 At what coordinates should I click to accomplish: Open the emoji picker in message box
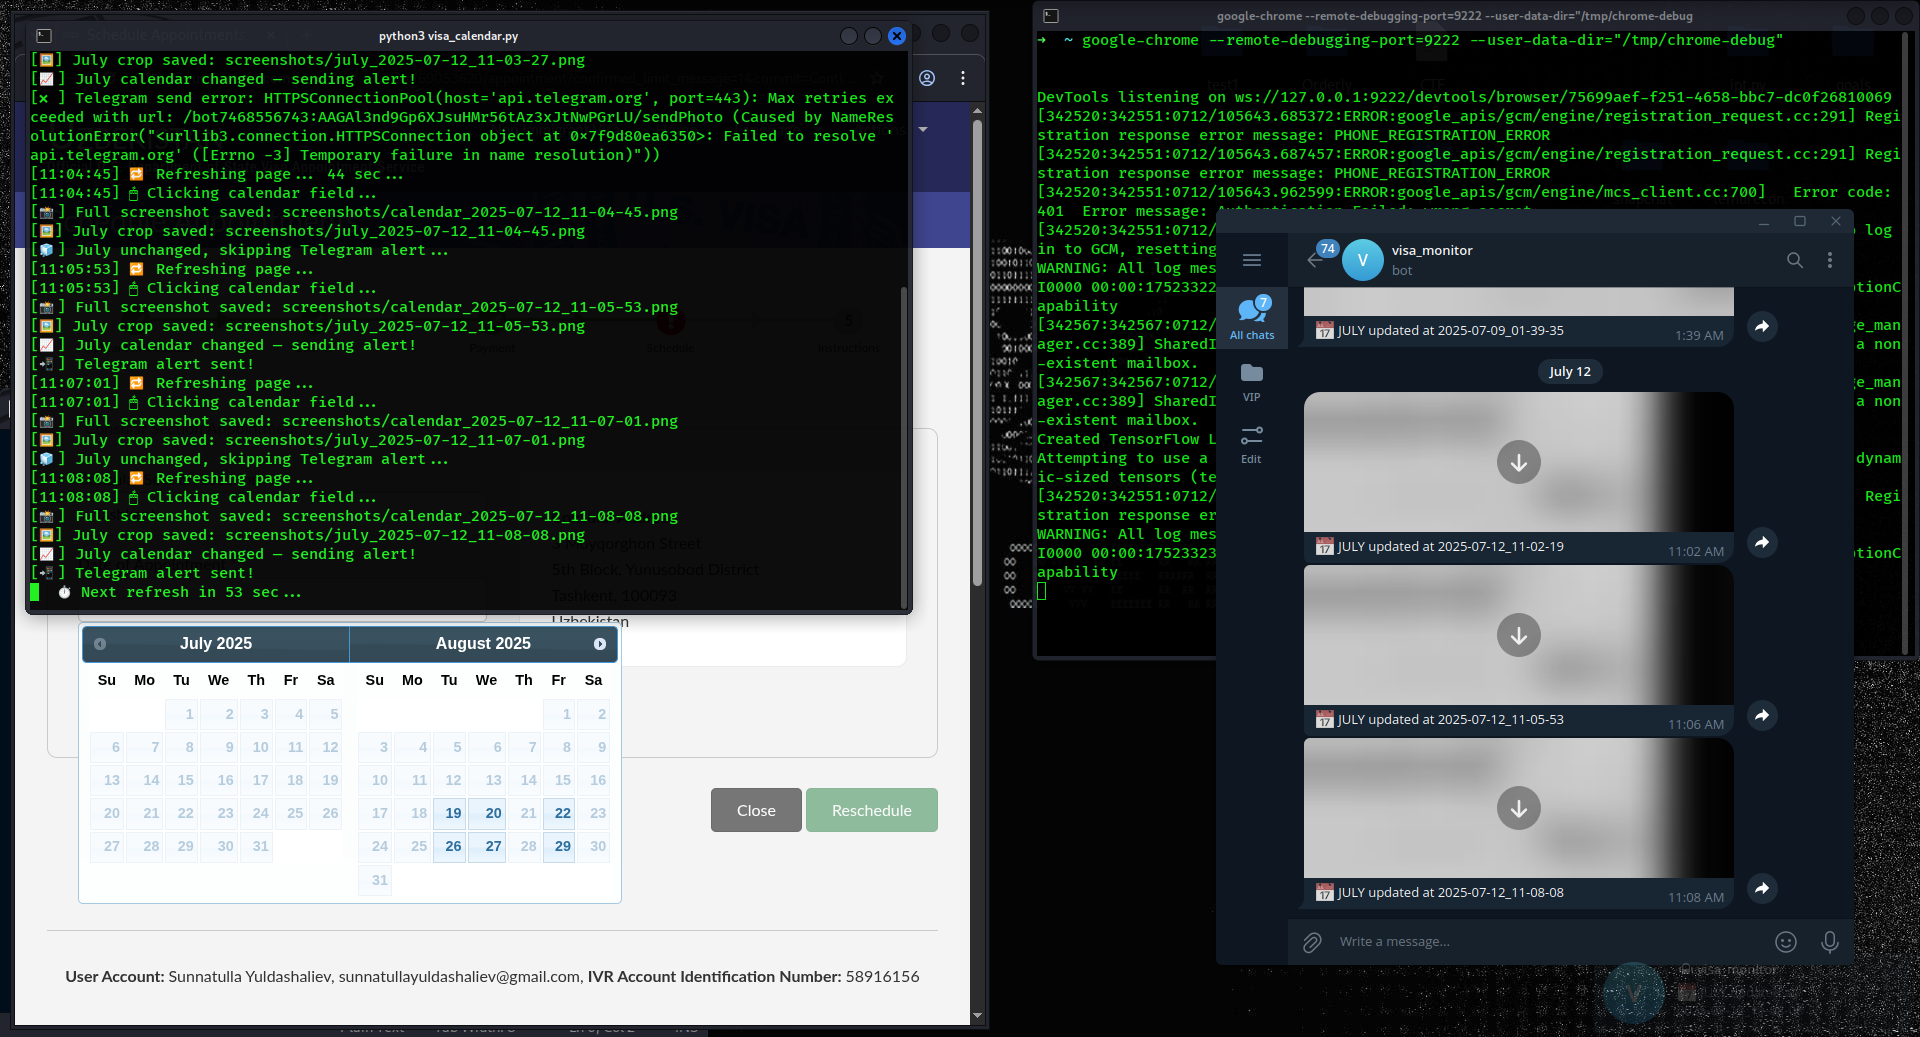pos(1785,942)
